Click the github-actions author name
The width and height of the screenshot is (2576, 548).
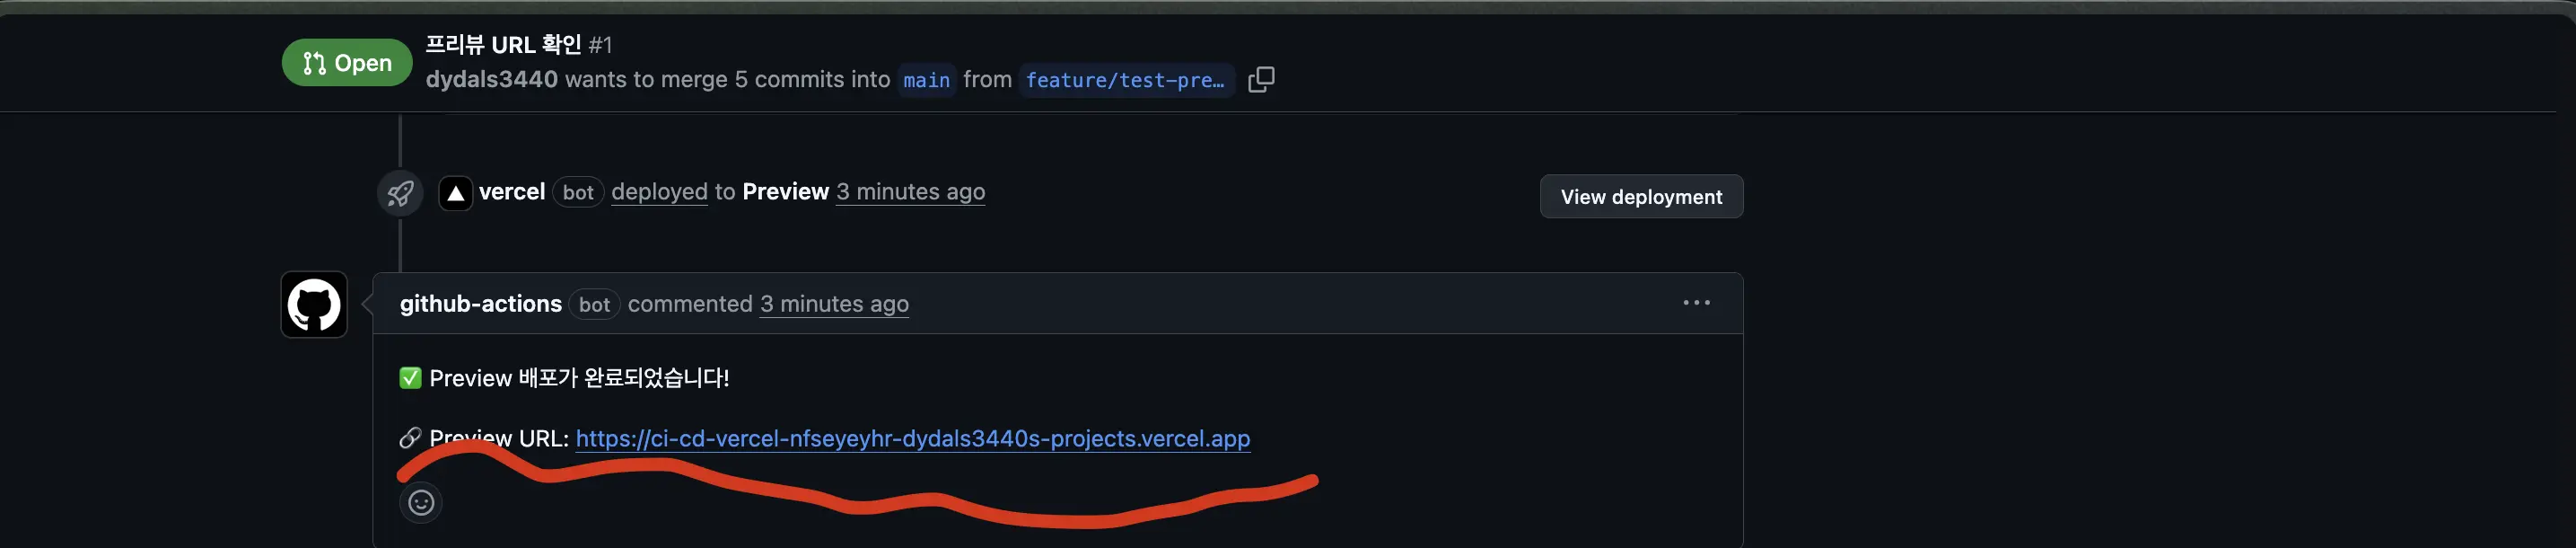pos(480,304)
